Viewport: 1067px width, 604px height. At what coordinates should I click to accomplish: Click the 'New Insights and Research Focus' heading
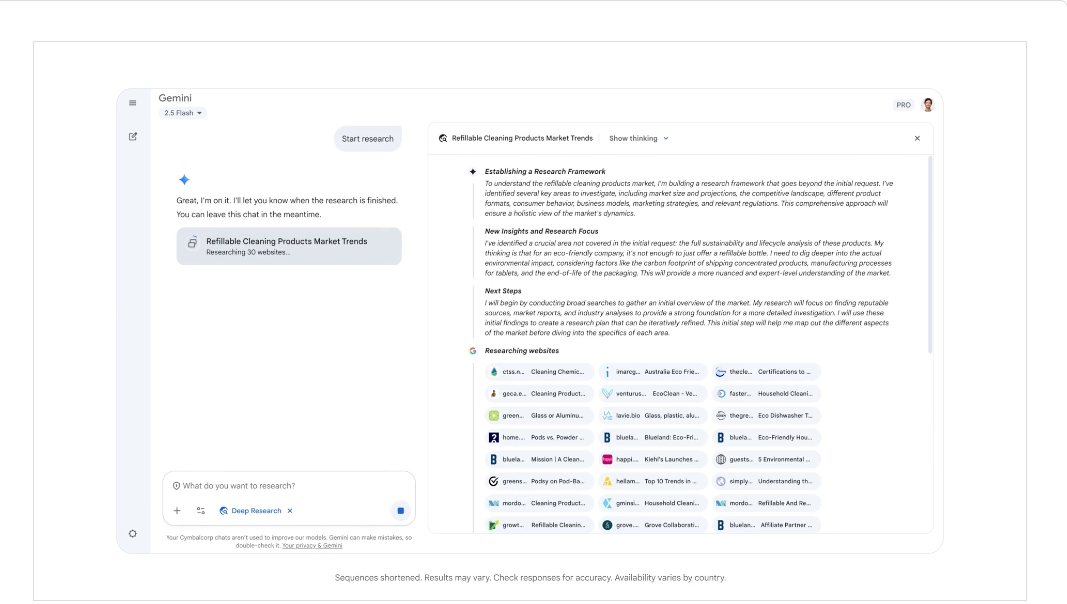(x=542, y=231)
